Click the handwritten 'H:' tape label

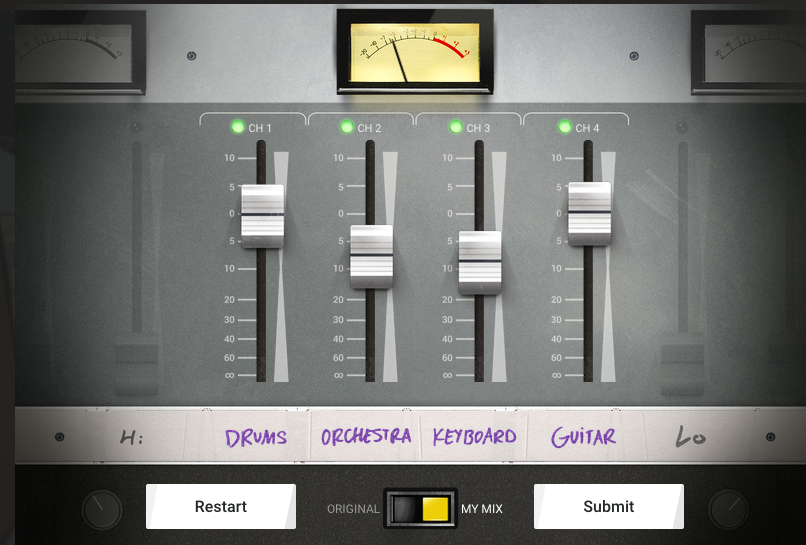pyautogui.click(x=132, y=438)
